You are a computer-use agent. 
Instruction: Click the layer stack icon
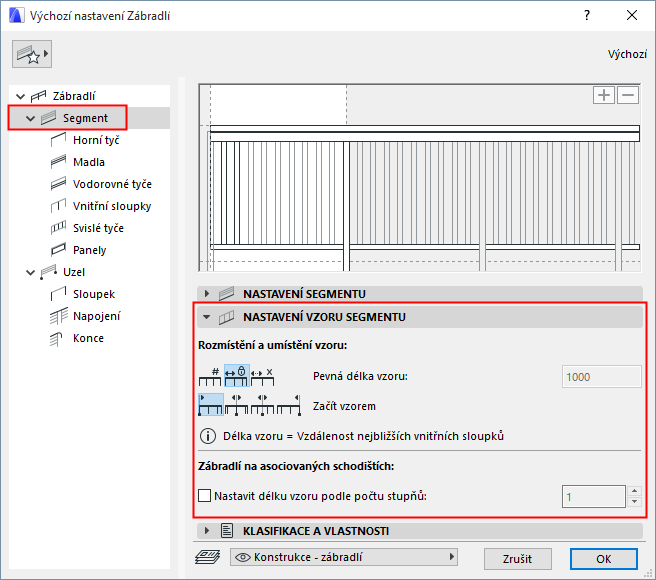[x=208, y=557]
